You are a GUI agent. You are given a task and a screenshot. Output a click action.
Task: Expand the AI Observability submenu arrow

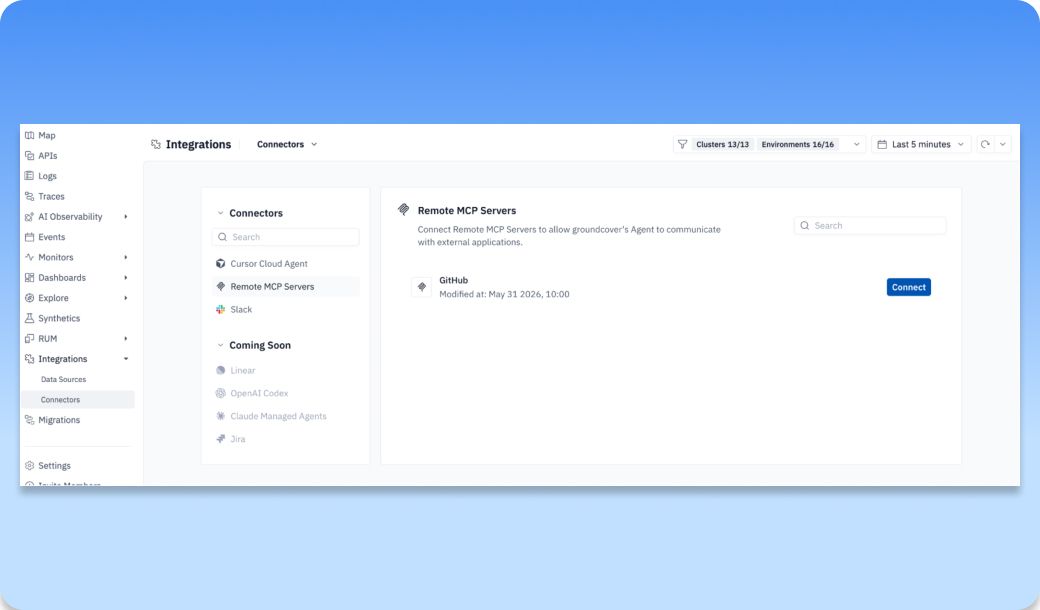coord(125,217)
